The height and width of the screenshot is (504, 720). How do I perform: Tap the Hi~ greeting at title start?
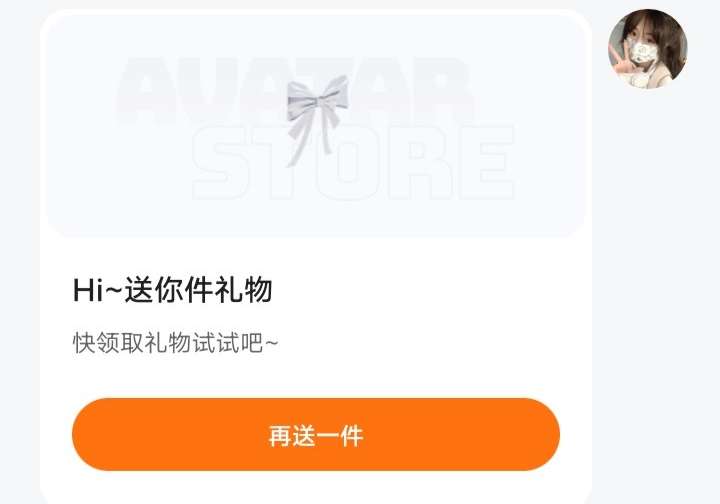(x=98, y=291)
